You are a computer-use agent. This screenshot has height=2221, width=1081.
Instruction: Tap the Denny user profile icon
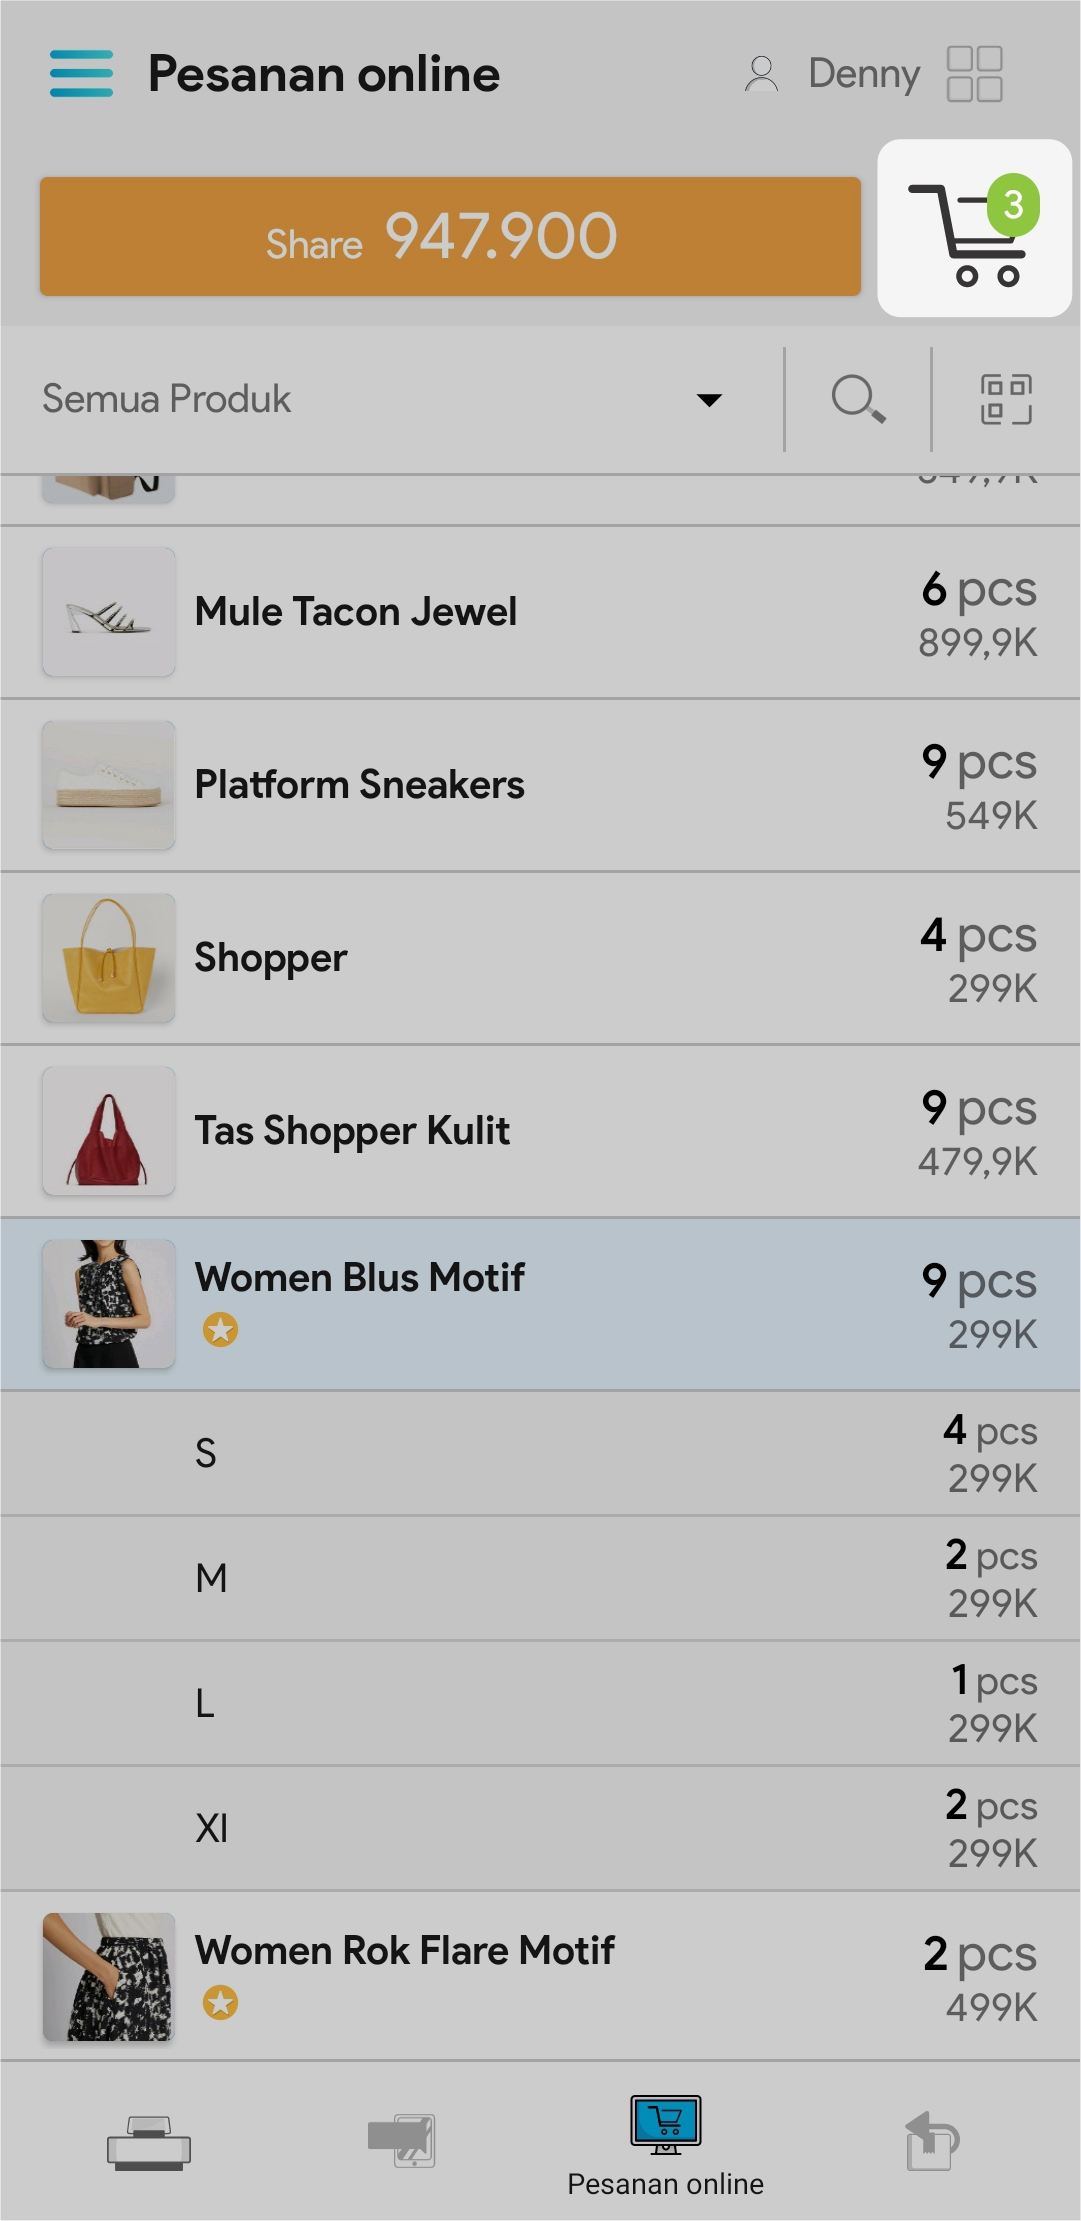pyautogui.click(x=762, y=74)
